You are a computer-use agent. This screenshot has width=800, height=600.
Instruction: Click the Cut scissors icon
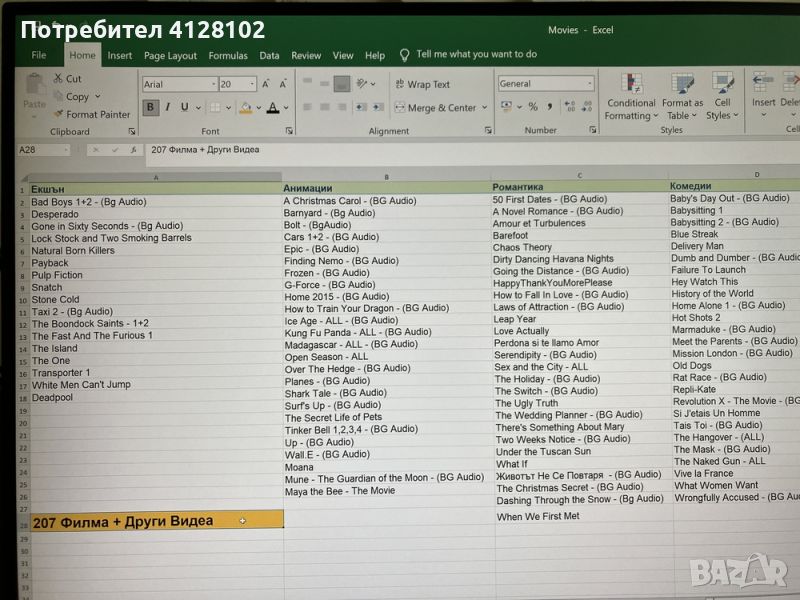pos(57,79)
